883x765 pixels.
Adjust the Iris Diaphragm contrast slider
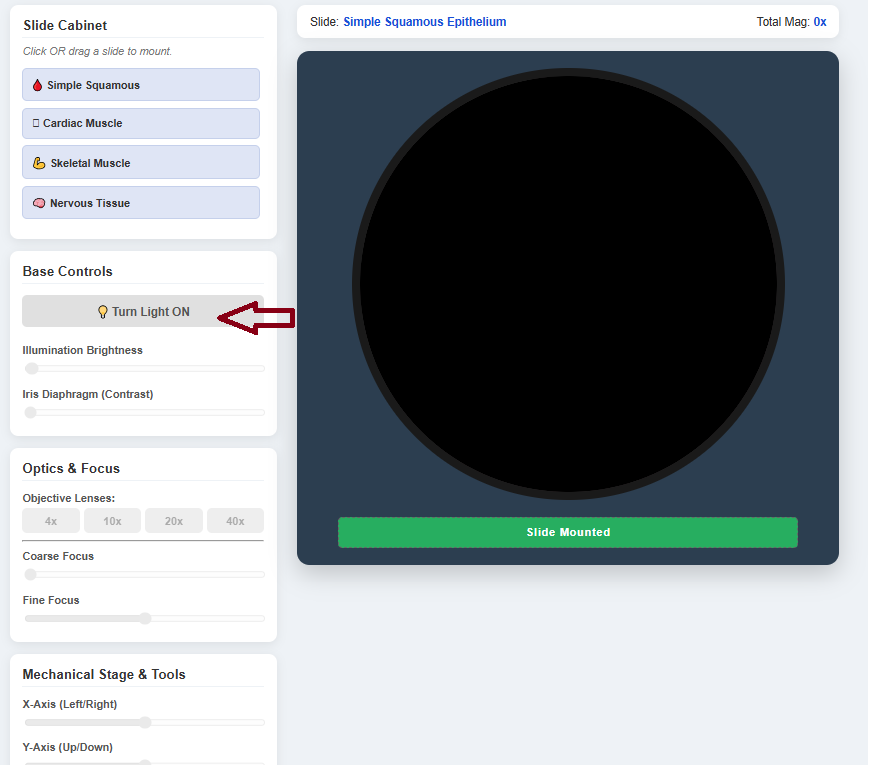(x=144, y=412)
